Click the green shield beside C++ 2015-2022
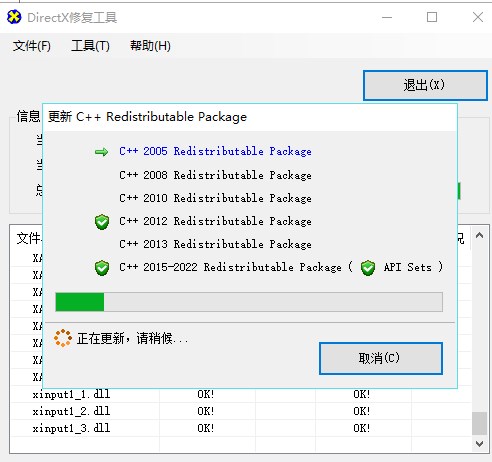This screenshot has width=492, height=462. (x=102, y=268)
